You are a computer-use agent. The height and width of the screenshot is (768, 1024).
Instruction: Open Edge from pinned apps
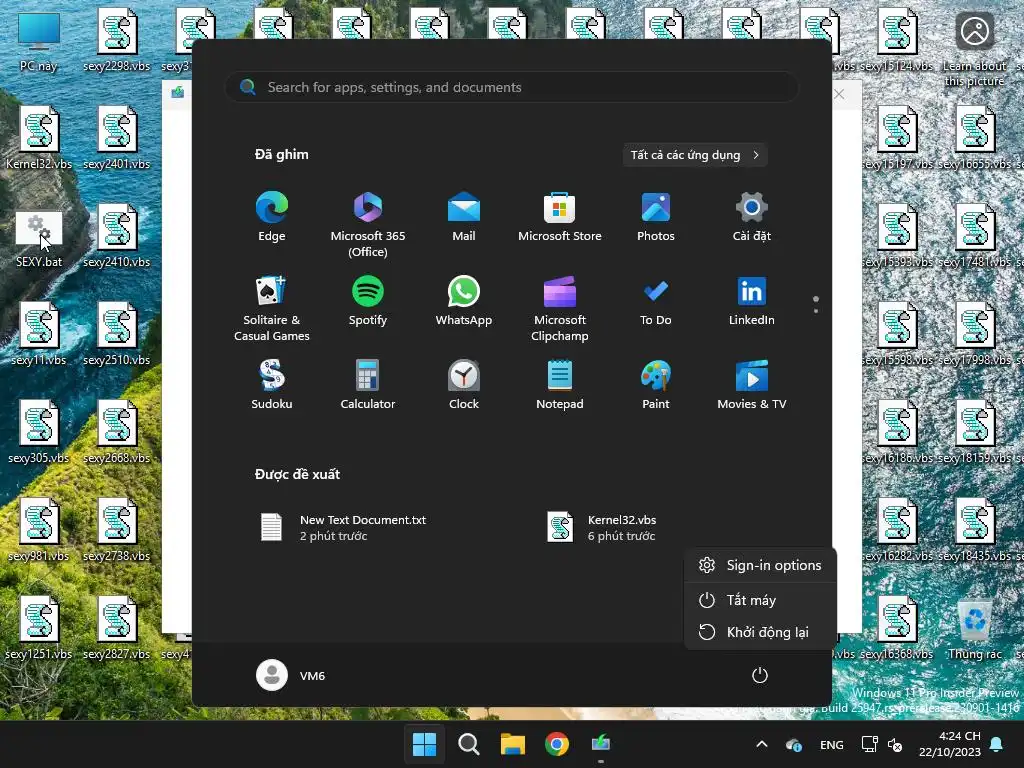point(272,217)
